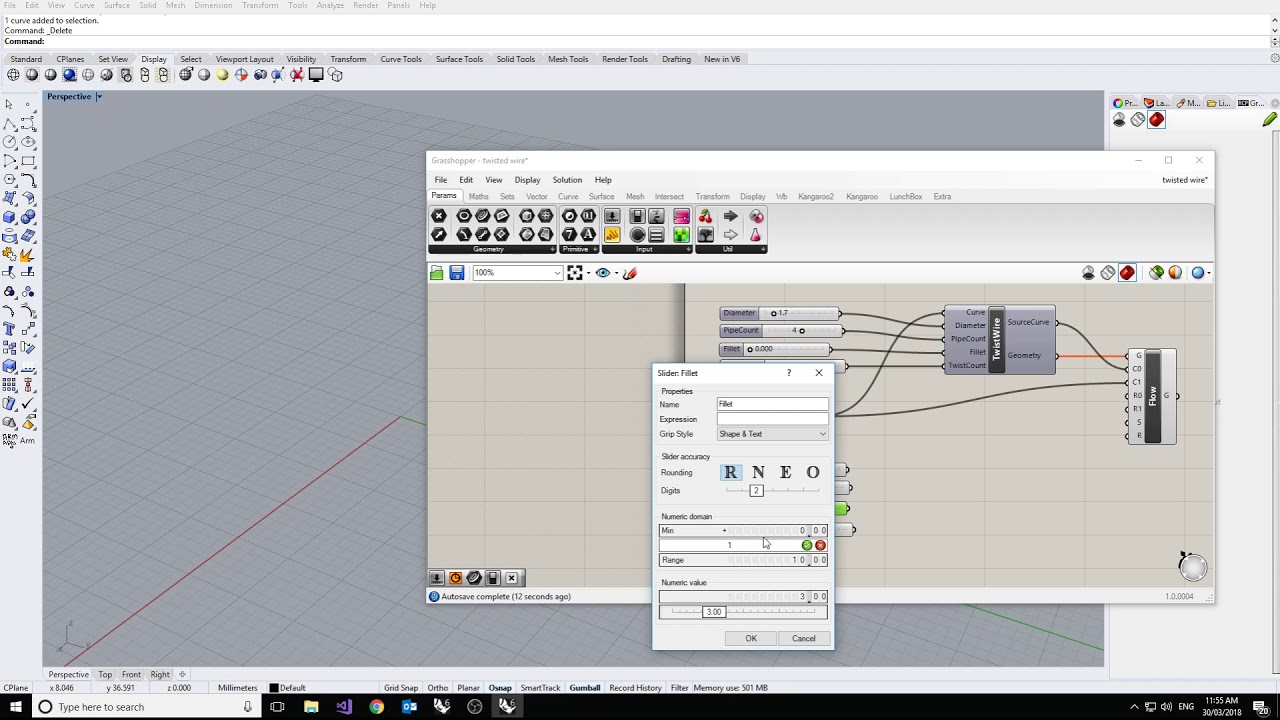Image resolution: width=1280 pixels, height=720 pixels.
Task: Switch to the Kangaroo2 component tab
Action: coord(816,197)
